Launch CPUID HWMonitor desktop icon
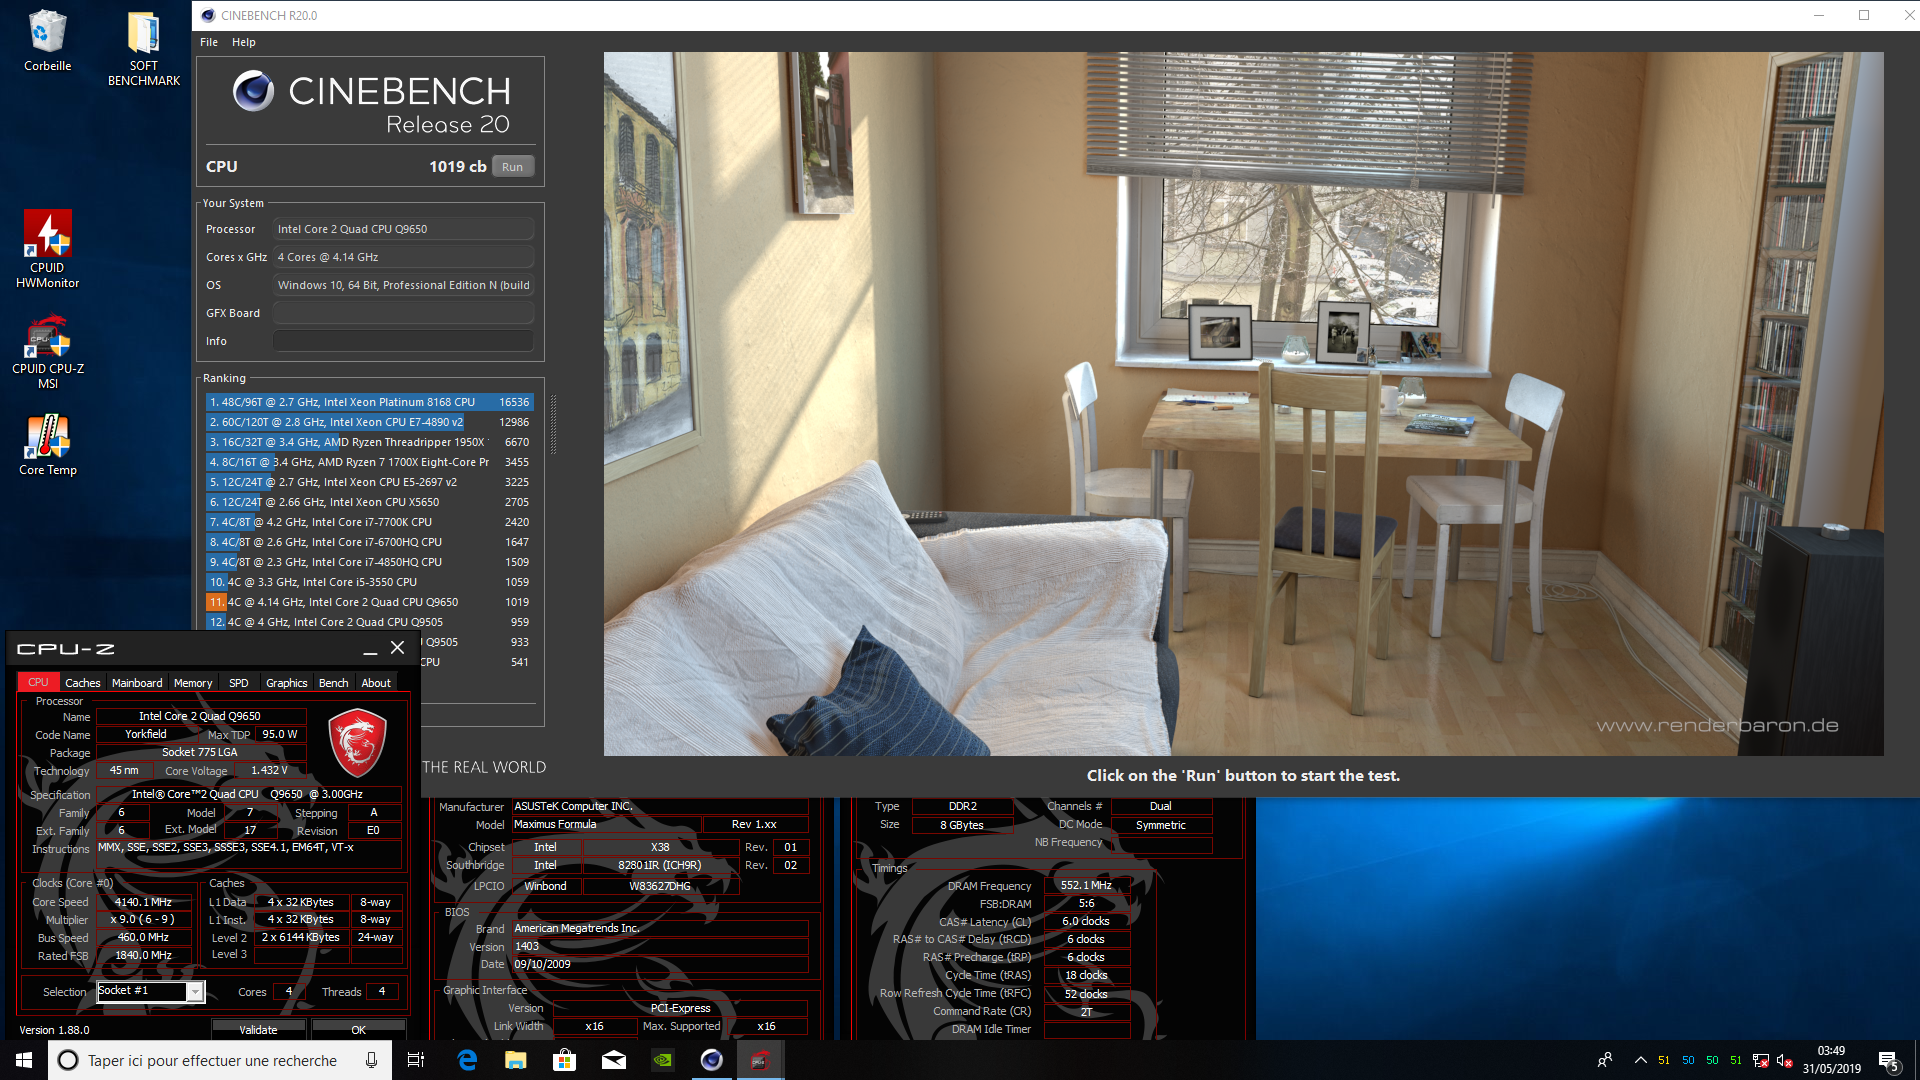 [47, 249]
